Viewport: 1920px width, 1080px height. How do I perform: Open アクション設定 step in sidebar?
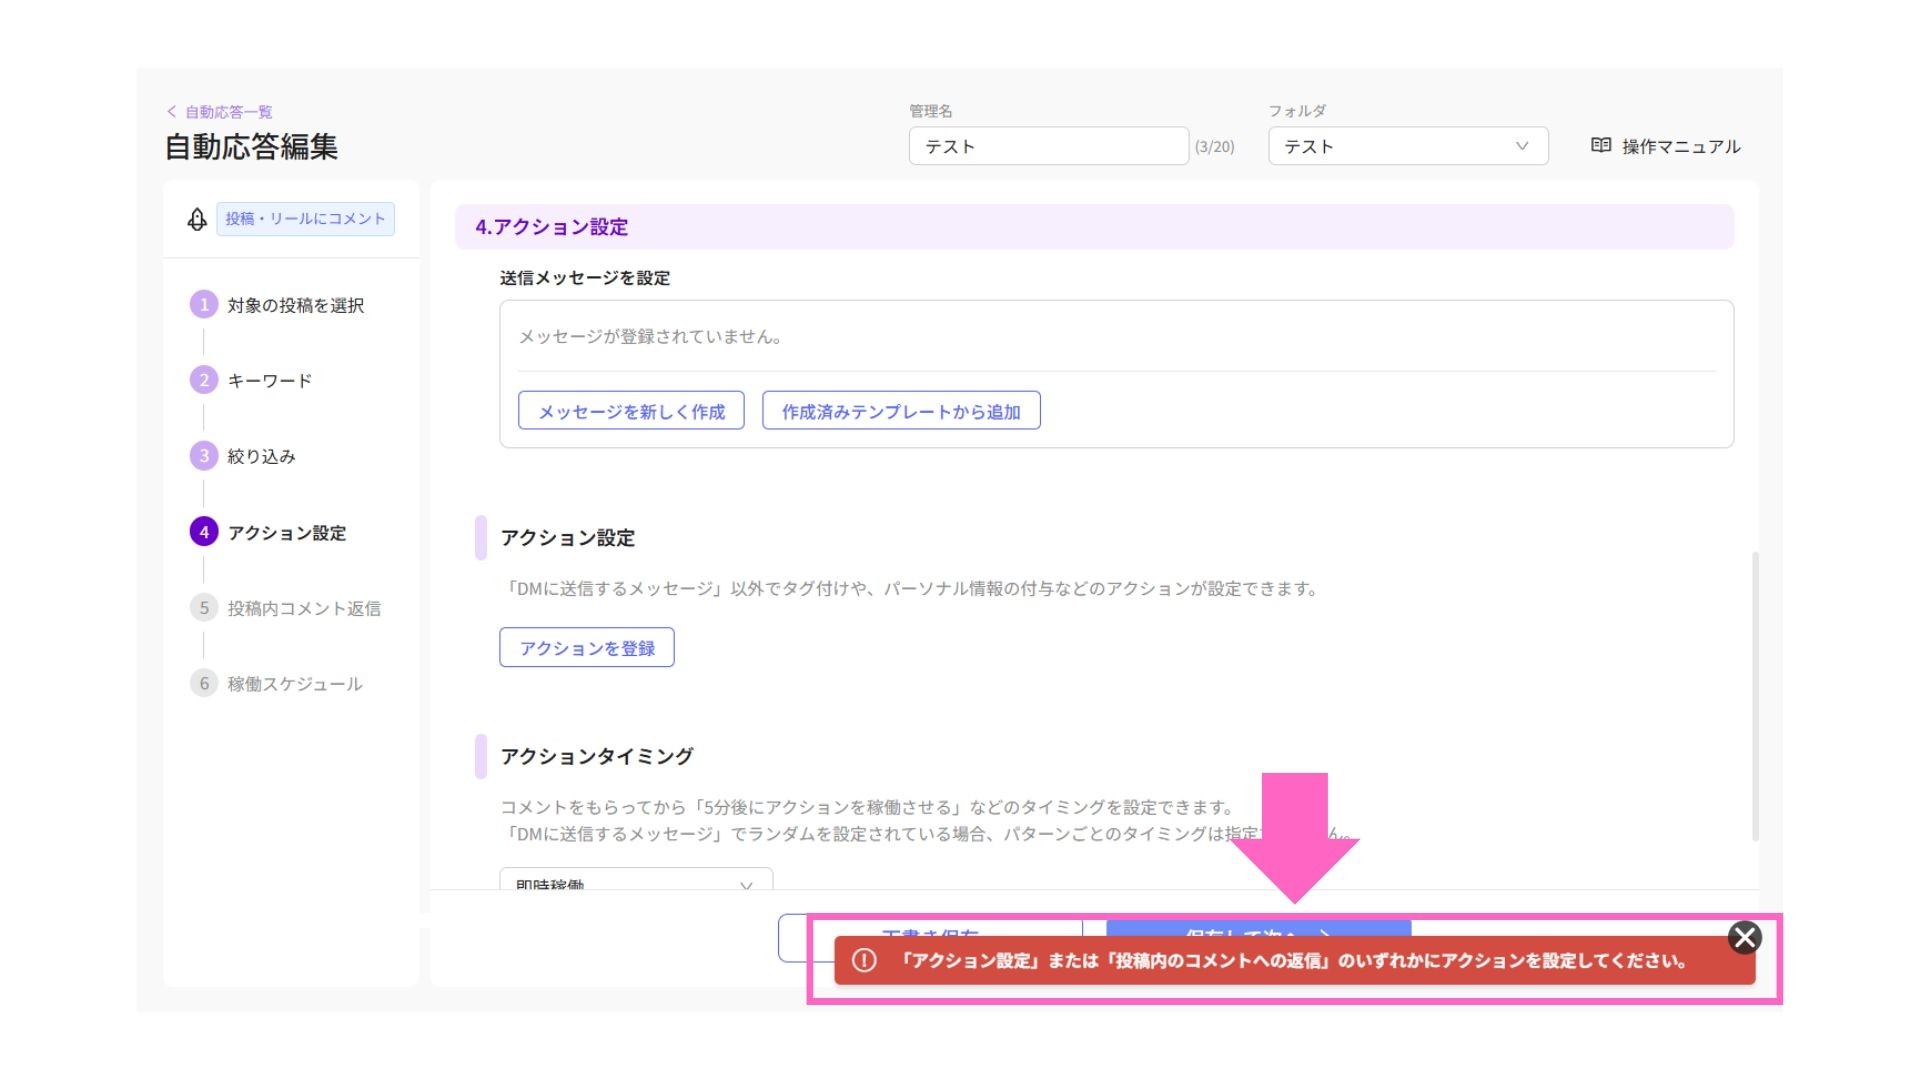[x=286, y=533]
